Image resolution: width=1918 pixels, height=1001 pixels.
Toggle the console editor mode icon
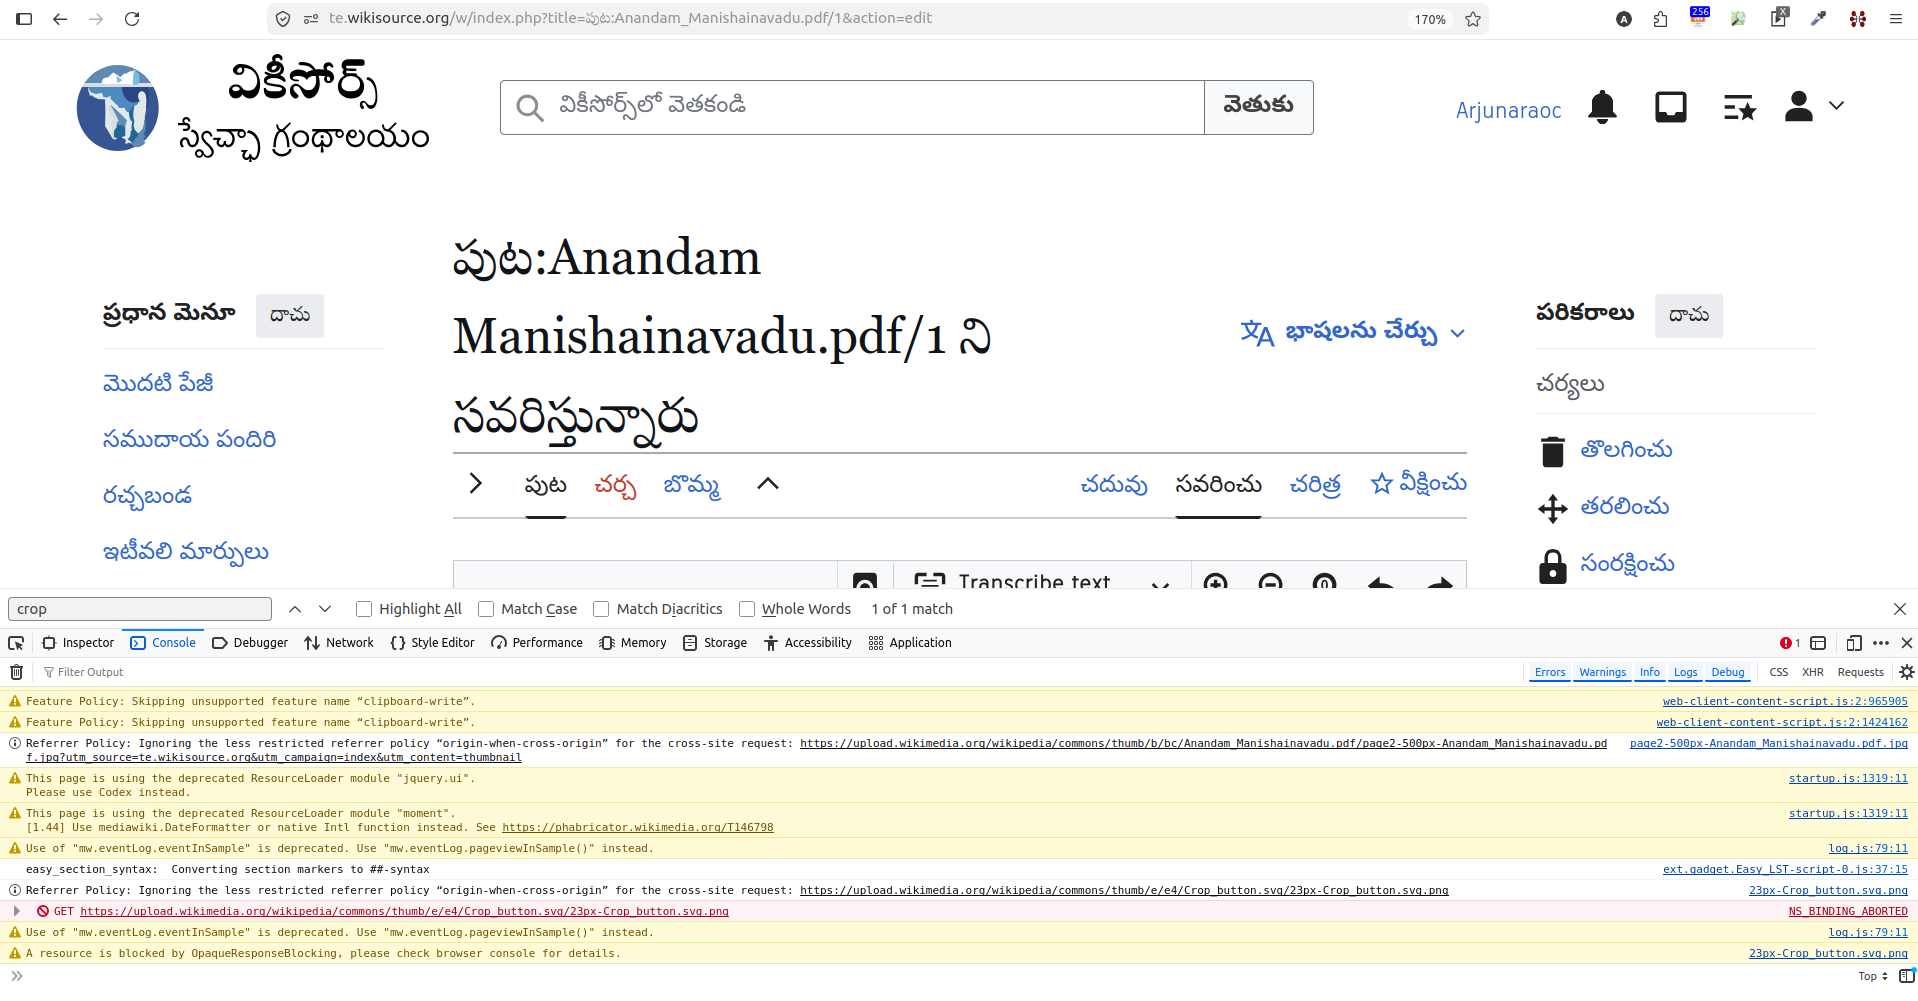(x=1907, y=976)
